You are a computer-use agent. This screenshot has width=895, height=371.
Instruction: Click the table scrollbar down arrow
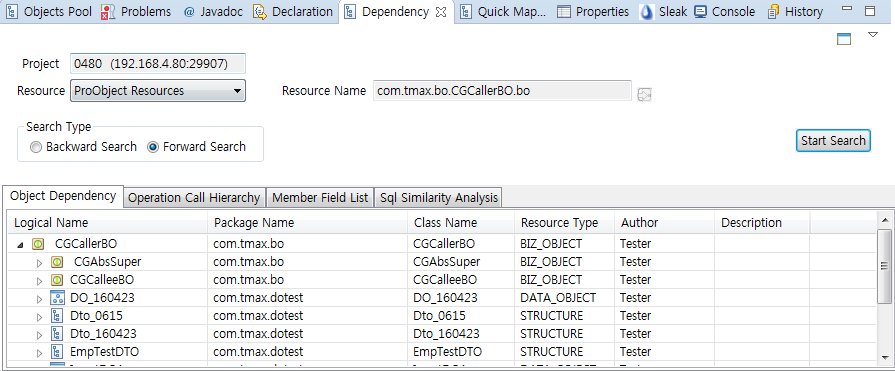[884, 357]
